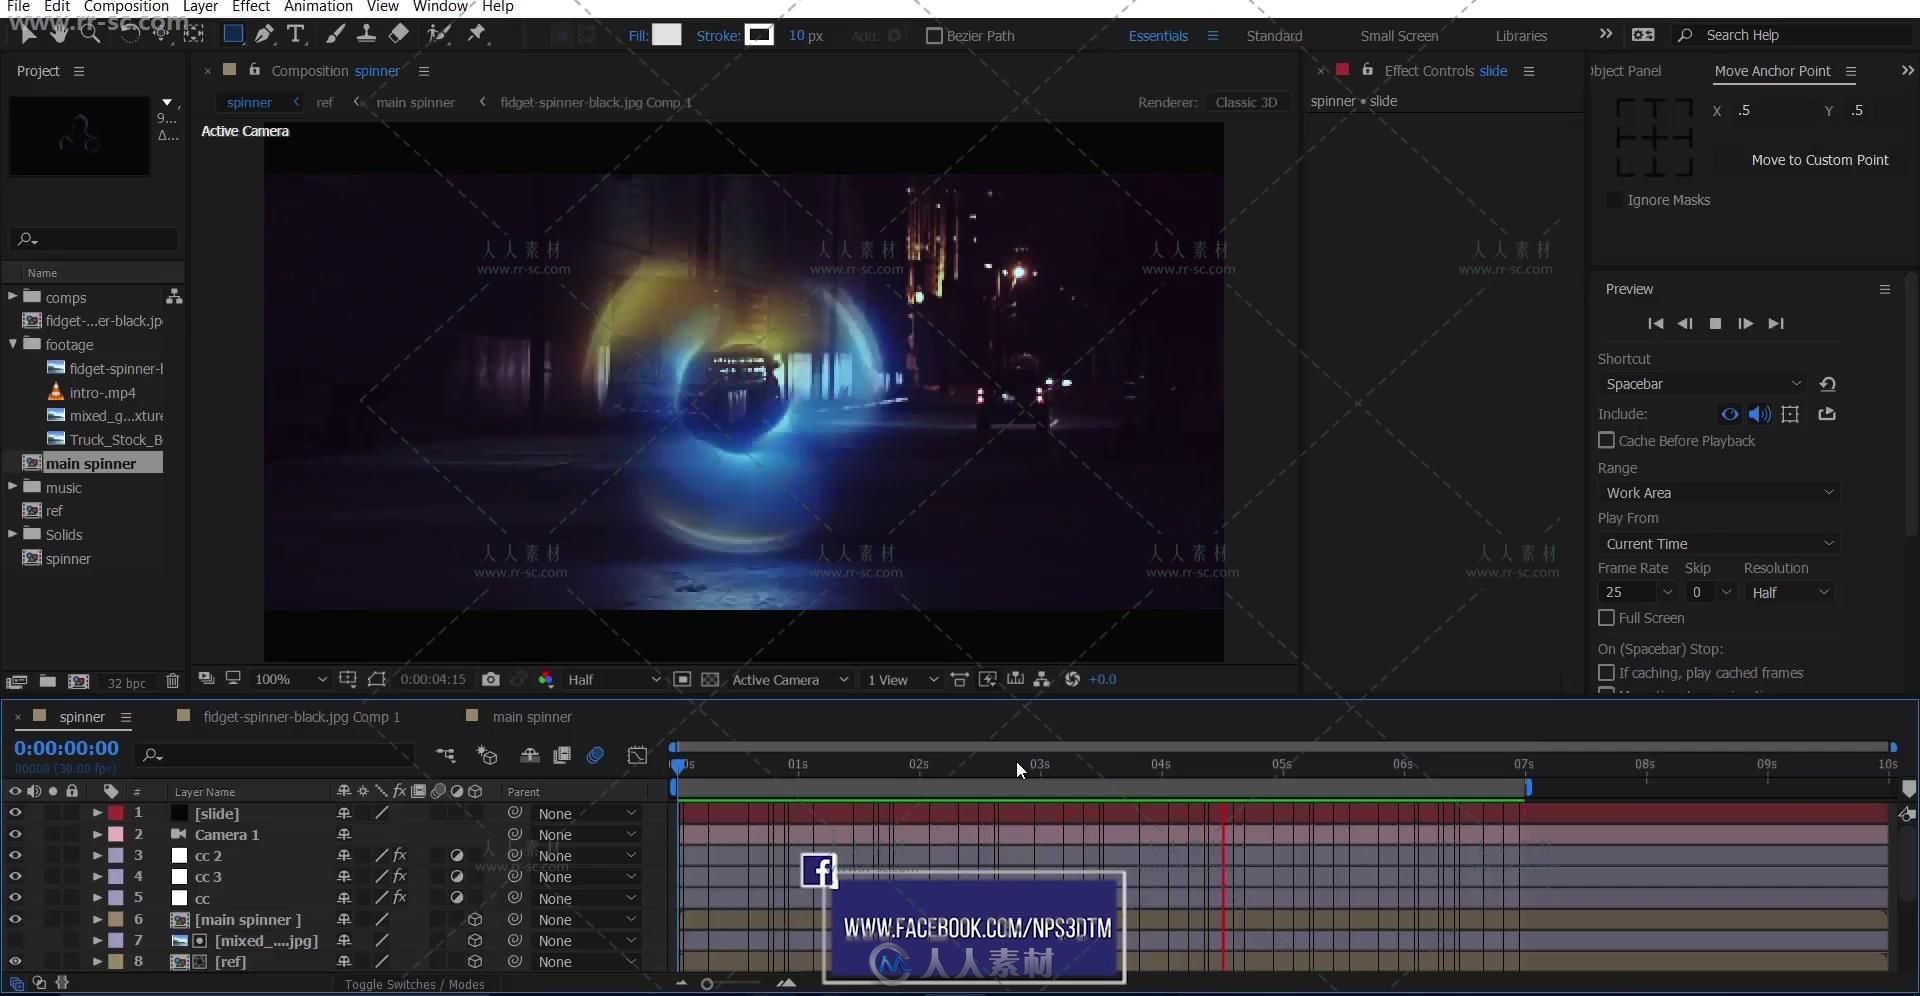The width and height of the screenshot is (1920, 996).
Task: Enable the Bezier Path checkbox
Action: coord(934,36)
